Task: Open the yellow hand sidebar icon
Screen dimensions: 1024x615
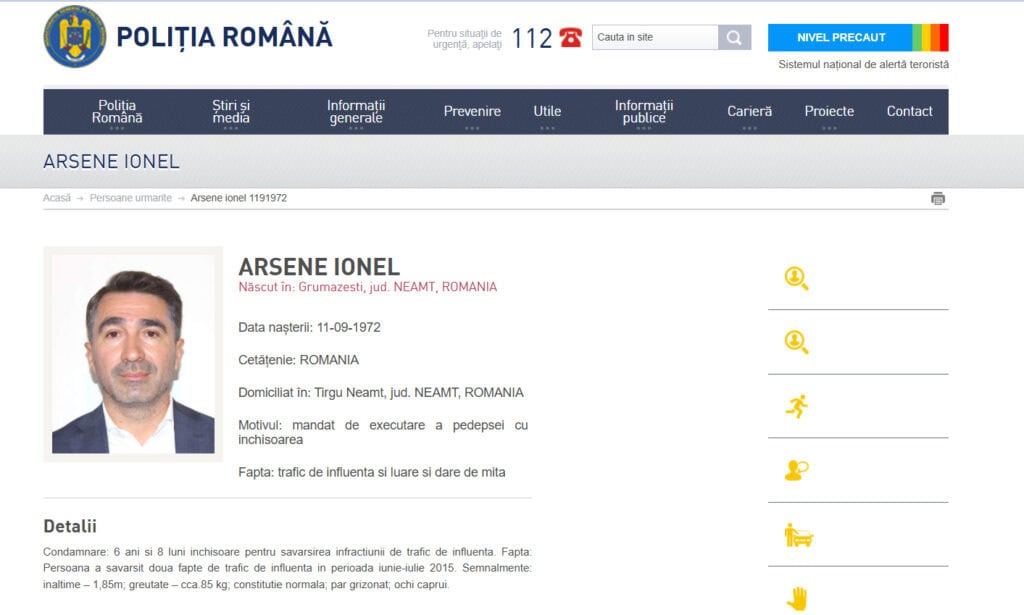Action: [x=797, y=599]
